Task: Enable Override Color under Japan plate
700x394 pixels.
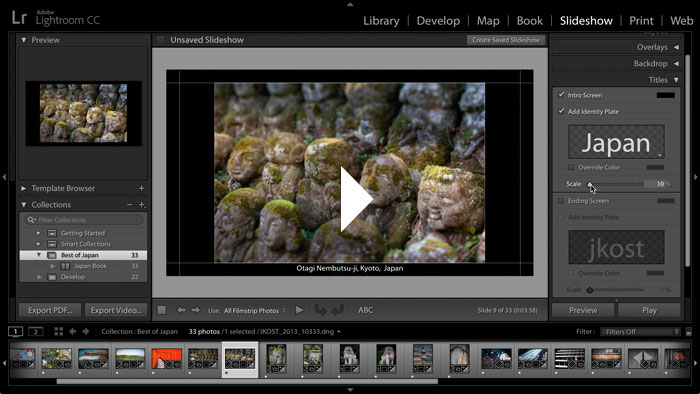Action: [x=571, y=167]
